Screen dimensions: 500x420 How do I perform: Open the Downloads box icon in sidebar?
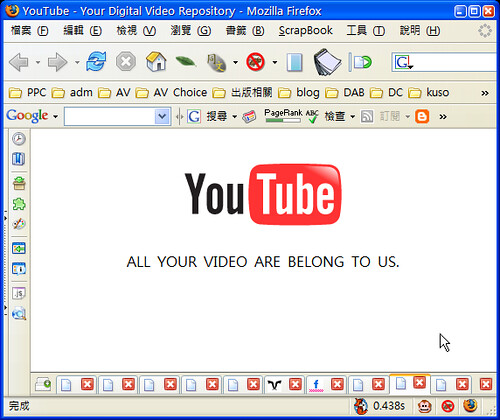(19, 183)
